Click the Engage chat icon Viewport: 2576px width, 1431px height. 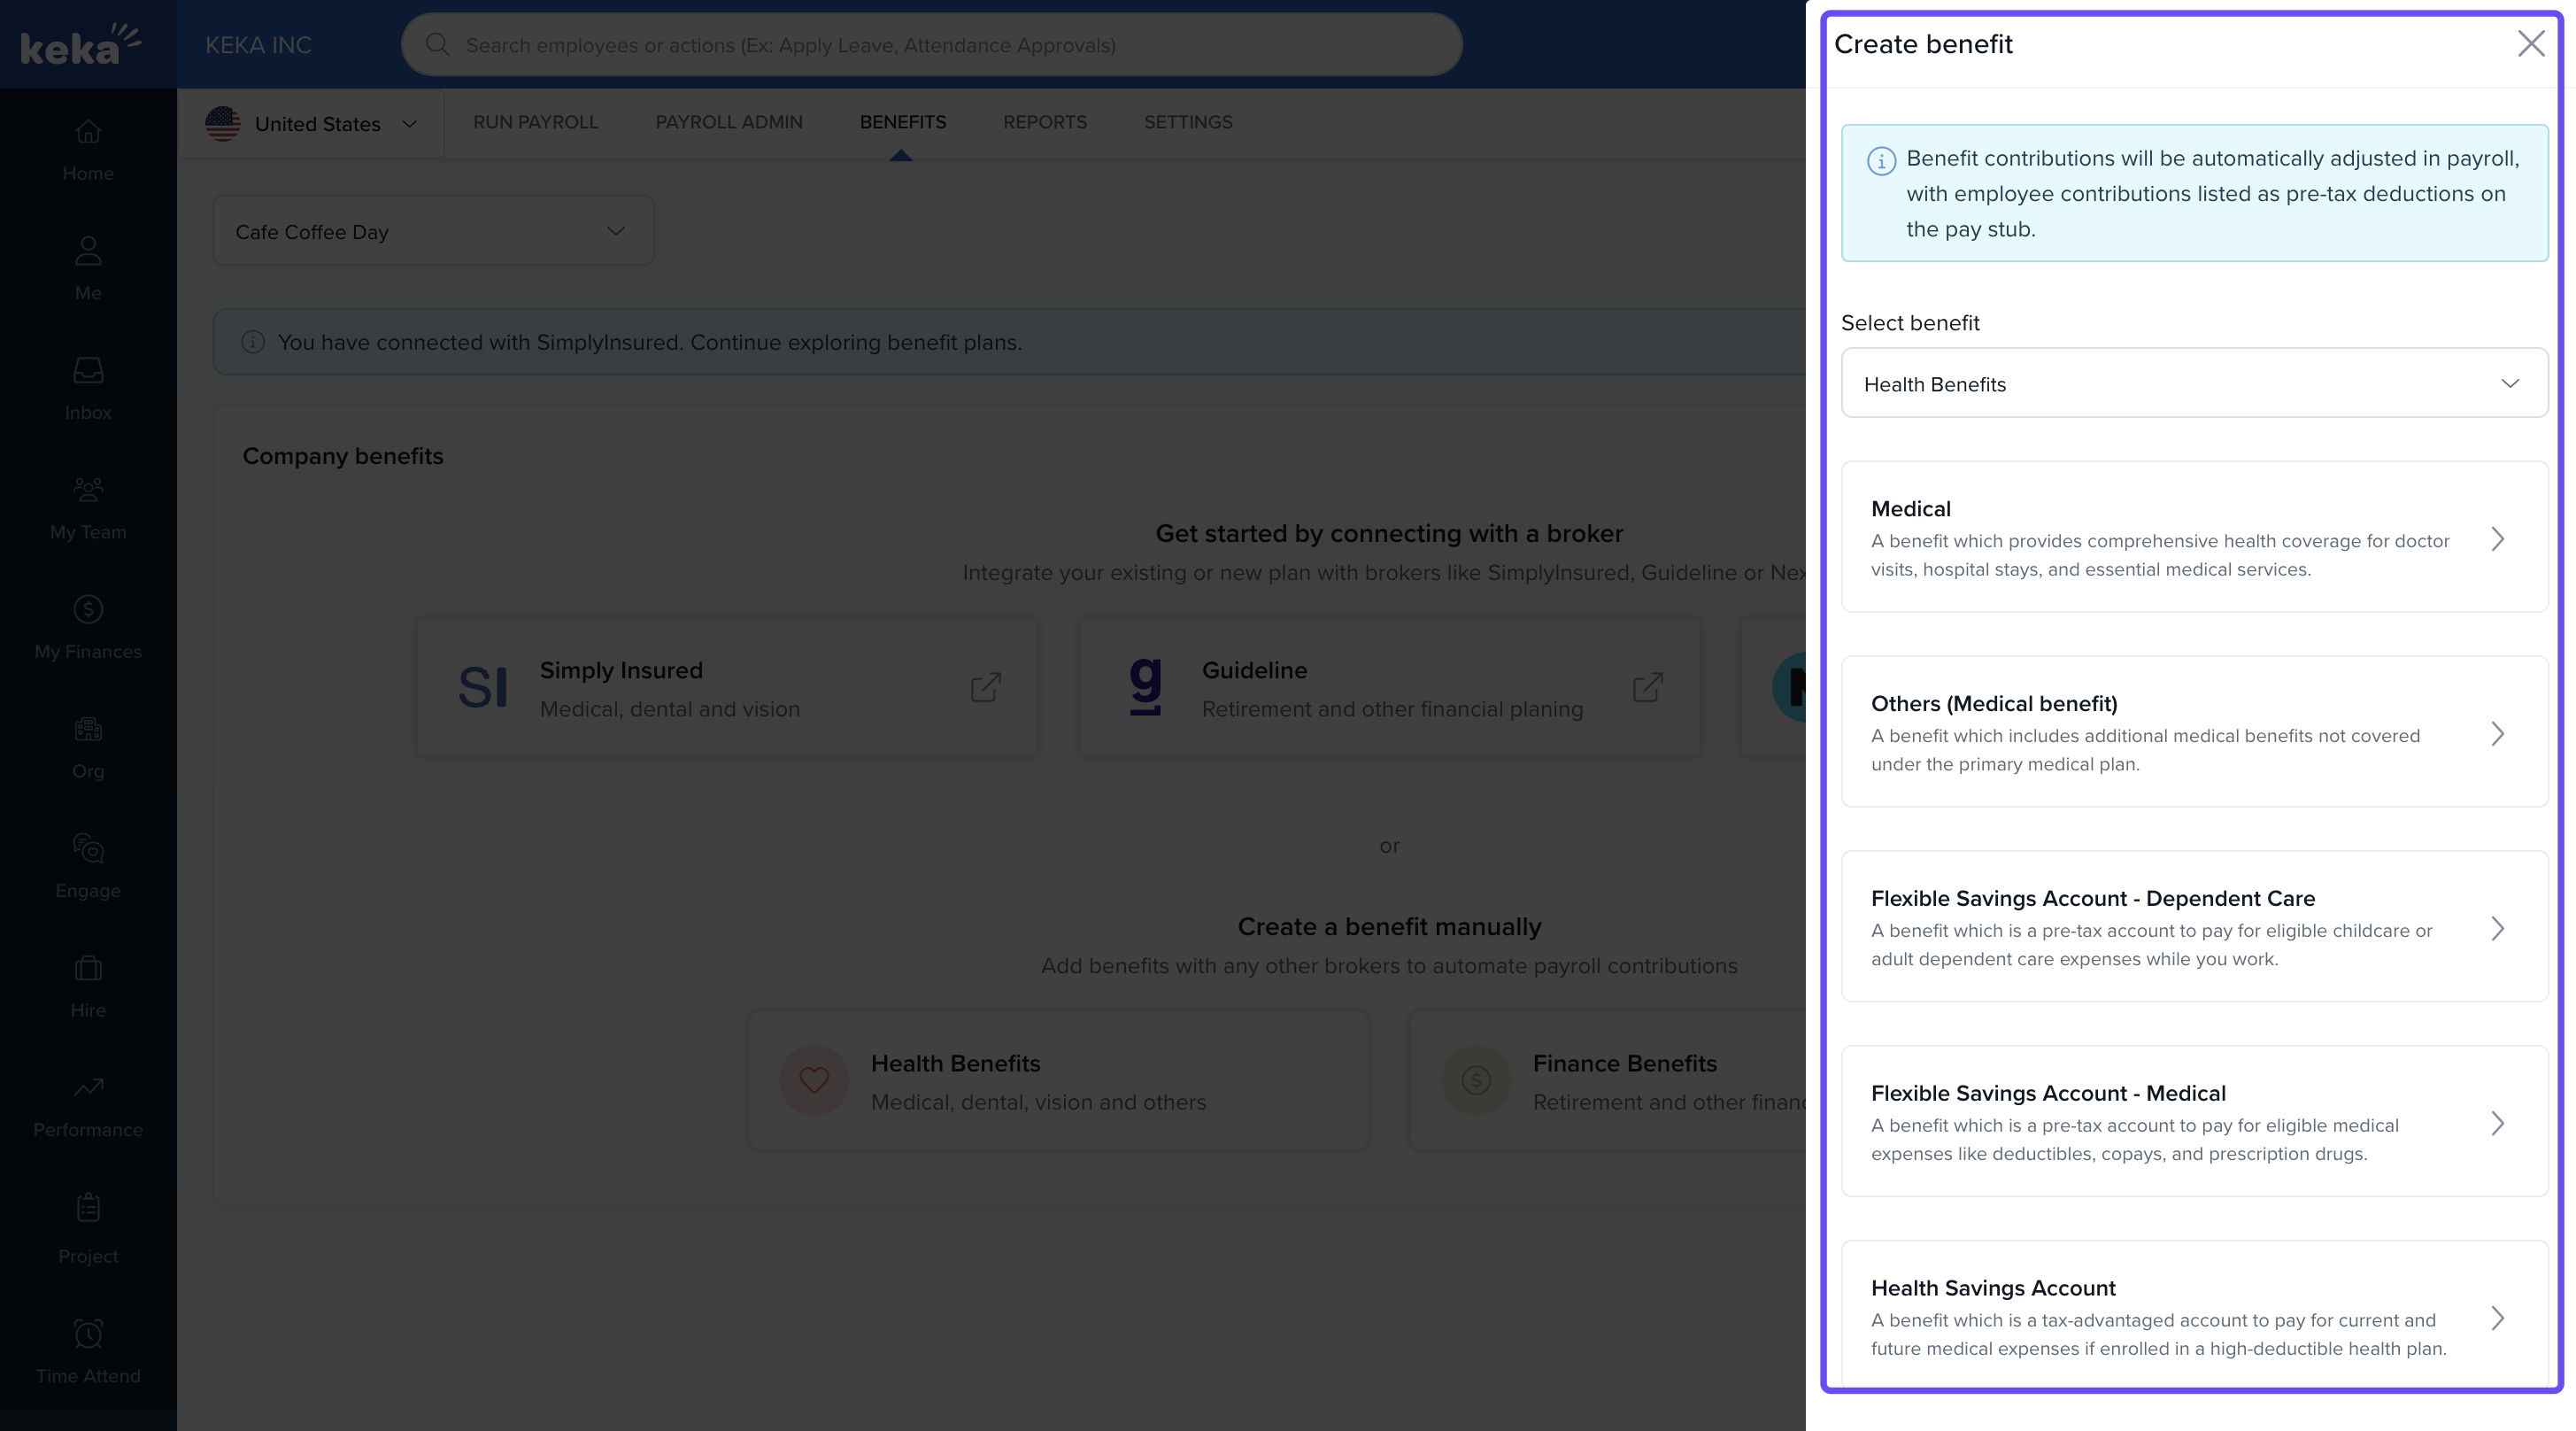pos(88,848)
